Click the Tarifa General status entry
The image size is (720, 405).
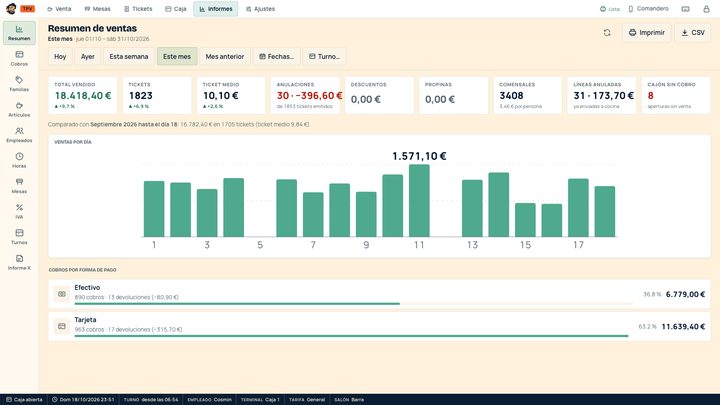pos(307,399)
